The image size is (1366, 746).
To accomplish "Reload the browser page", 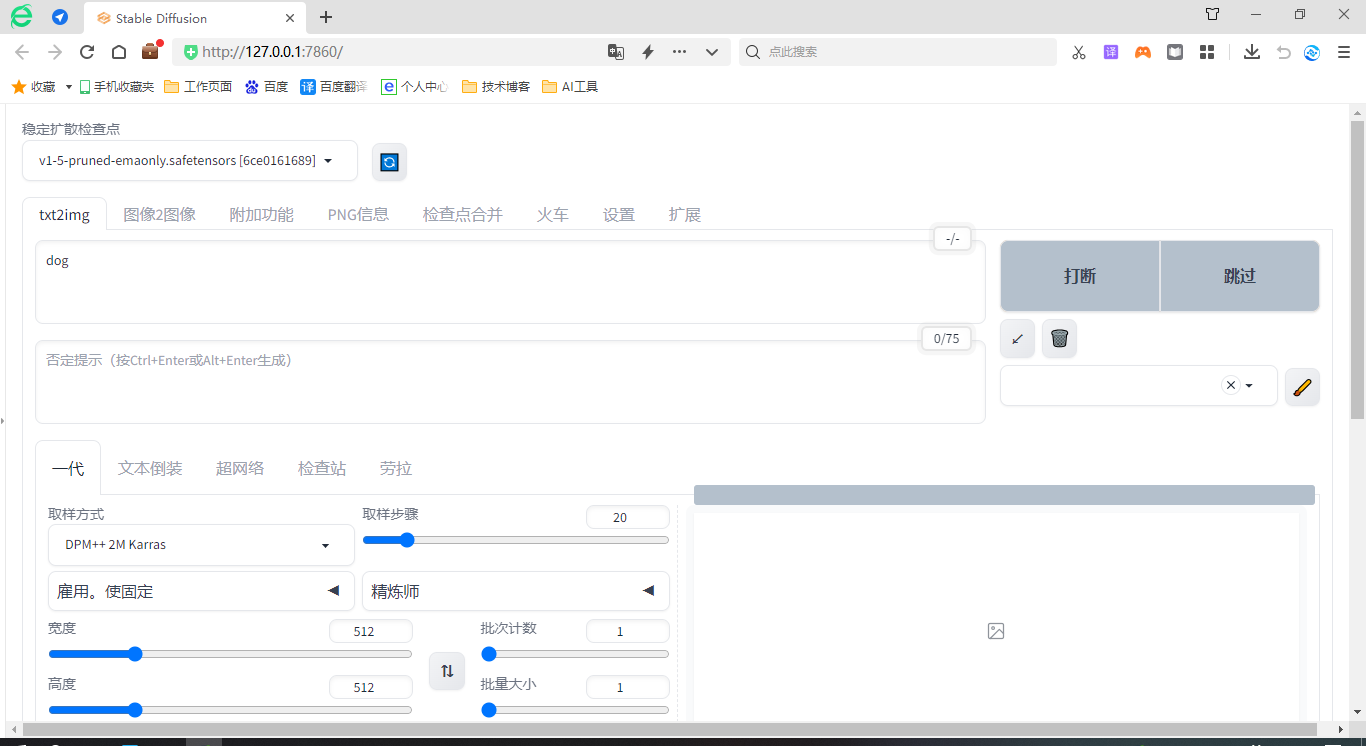I will tap(87, 52).
